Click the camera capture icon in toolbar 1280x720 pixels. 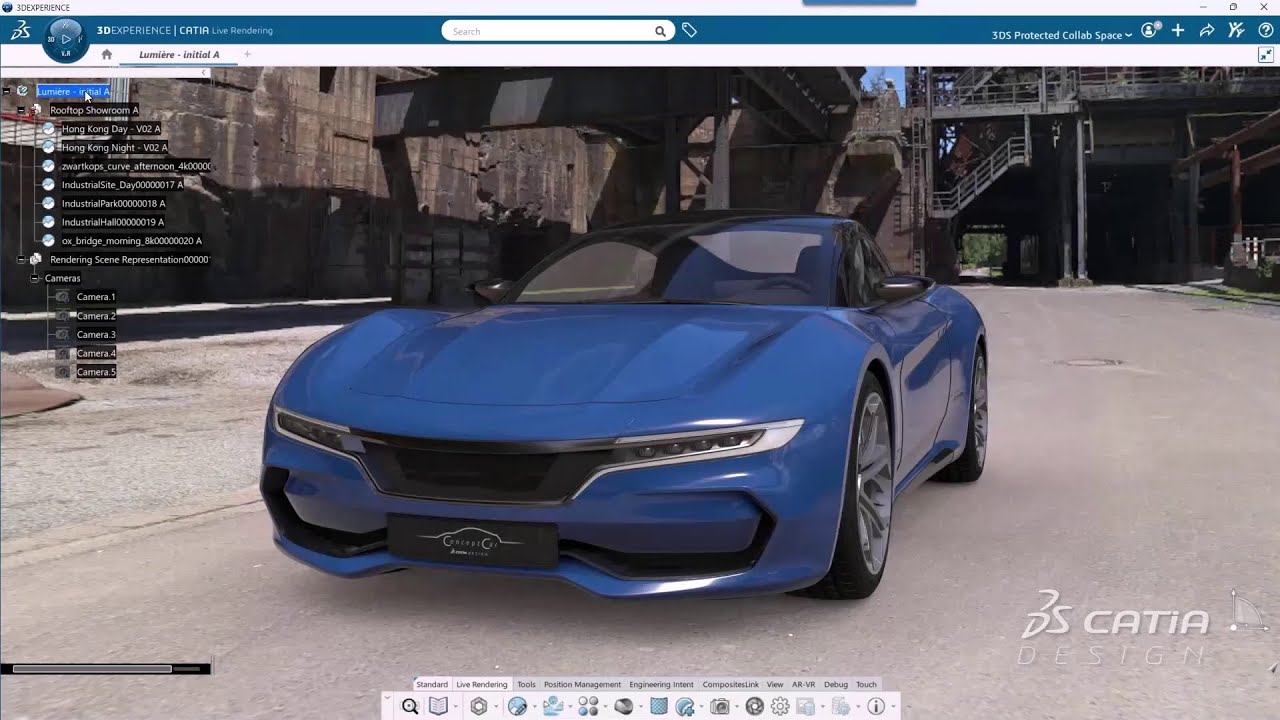pyautogui.click(x=719, y=707)
